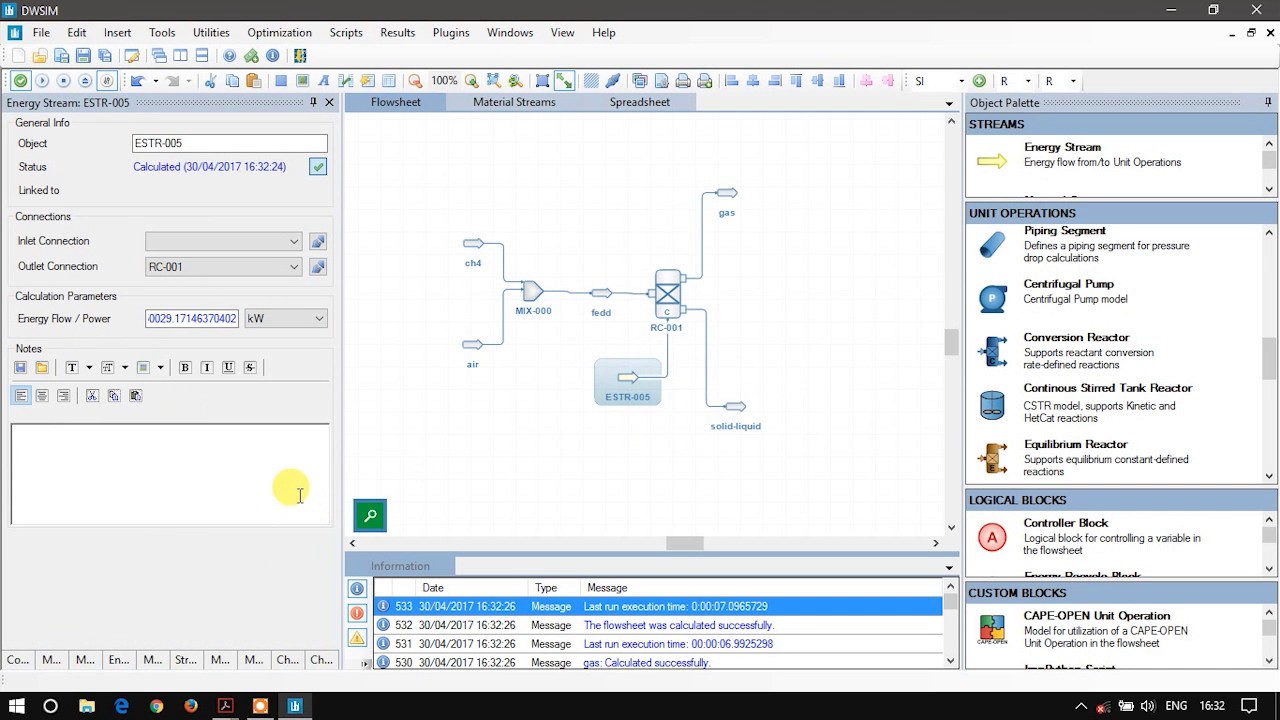Click the MIX-000 mixer on the flowsheet
Viewport: 1280px width, 720px height.
coord(532,291)
